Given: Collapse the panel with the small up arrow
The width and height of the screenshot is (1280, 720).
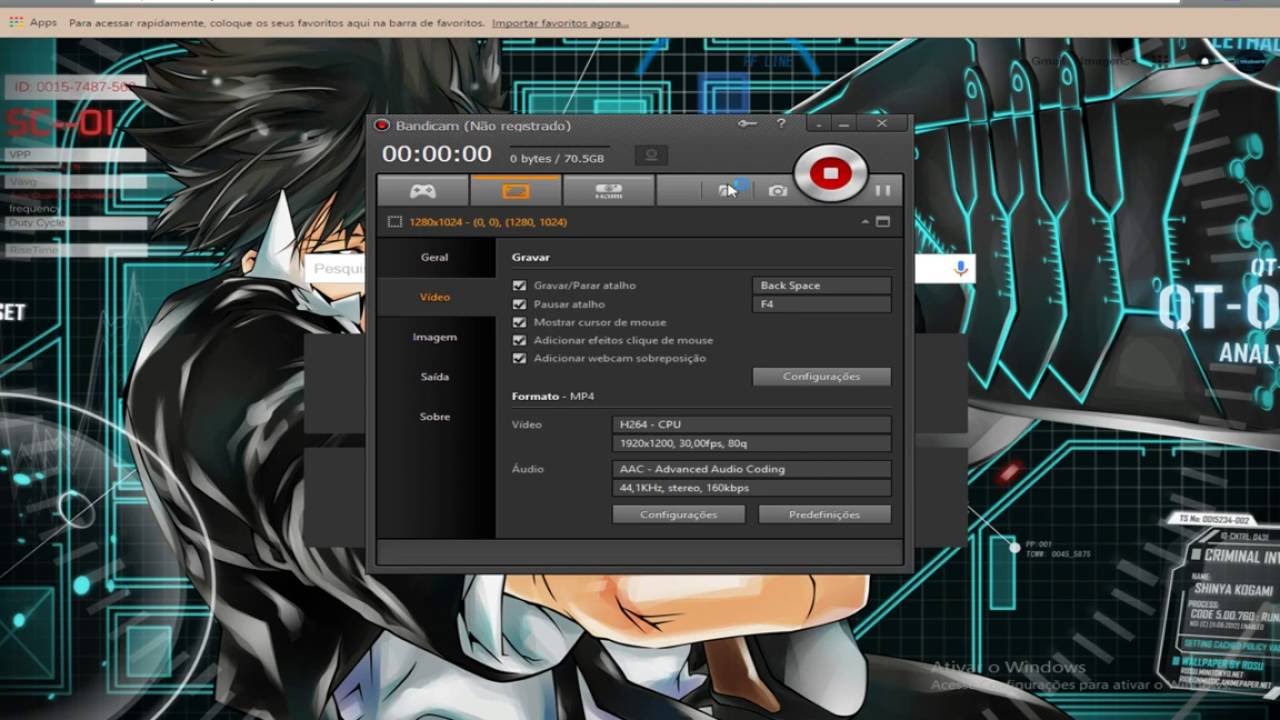Looking at the screenshot, I should pyautogui.click(x=865, y=222).
